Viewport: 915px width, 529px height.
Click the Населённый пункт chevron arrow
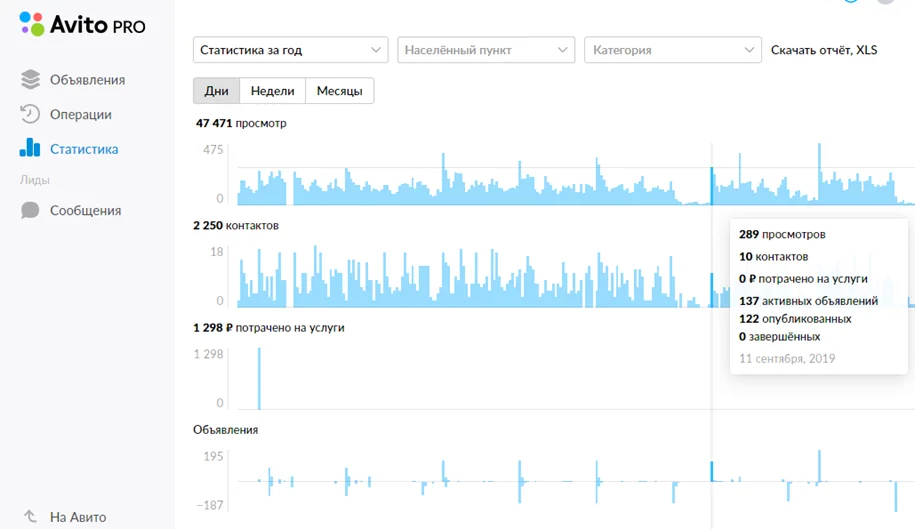(x=563, y=50)
